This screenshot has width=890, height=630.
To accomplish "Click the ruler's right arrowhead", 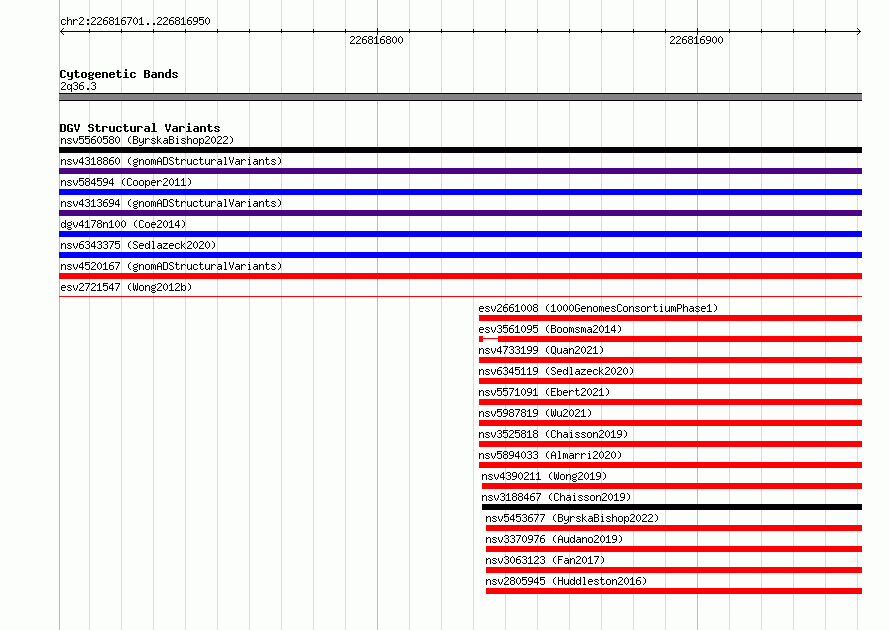I will click(x=859, y=32).
